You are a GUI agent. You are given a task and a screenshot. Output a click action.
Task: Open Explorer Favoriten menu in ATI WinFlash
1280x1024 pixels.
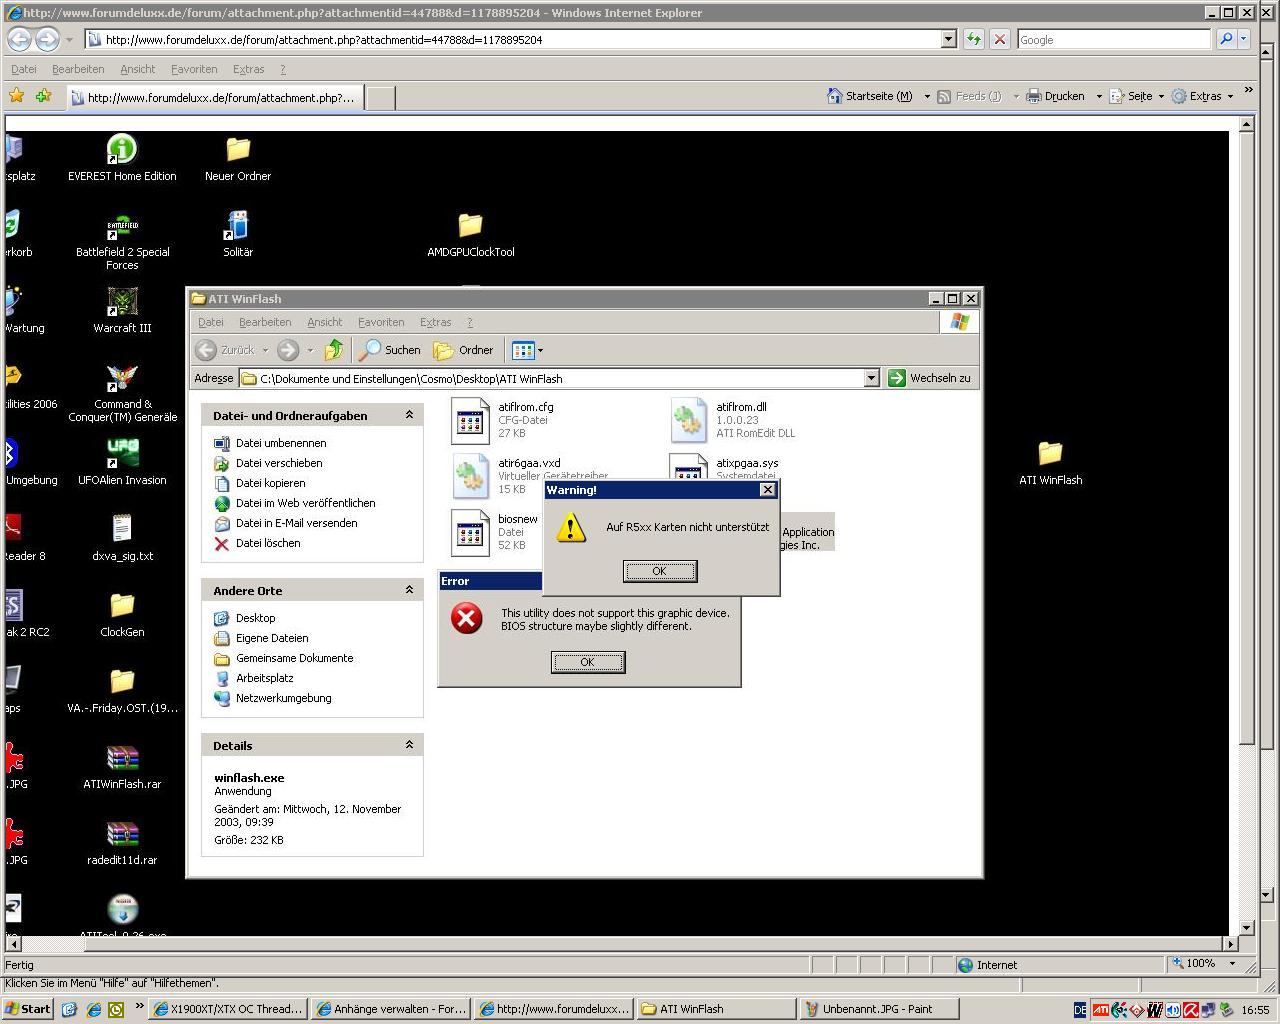tap(381, 322)
